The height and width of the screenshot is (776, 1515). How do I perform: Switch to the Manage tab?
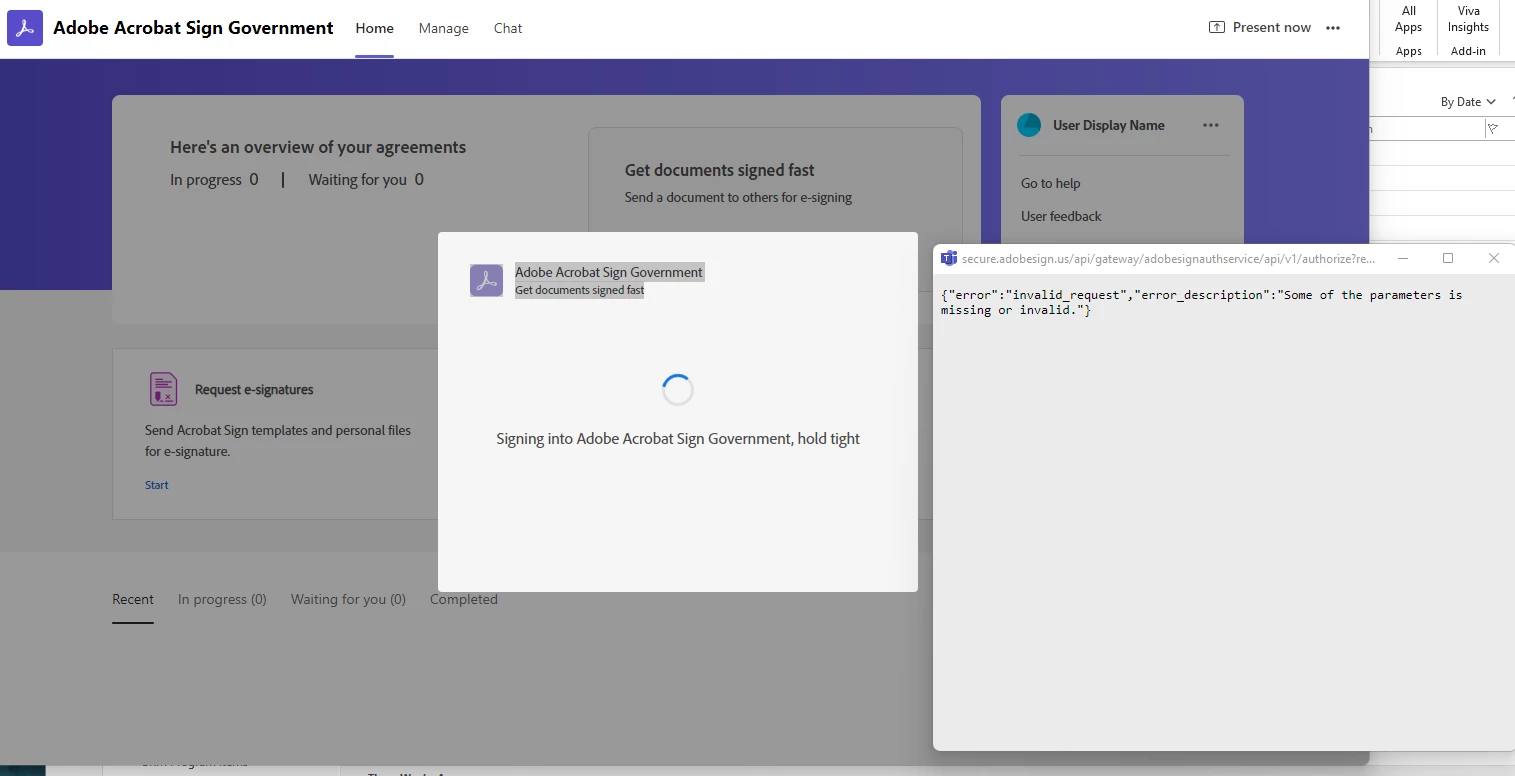[x=444, y=28]
